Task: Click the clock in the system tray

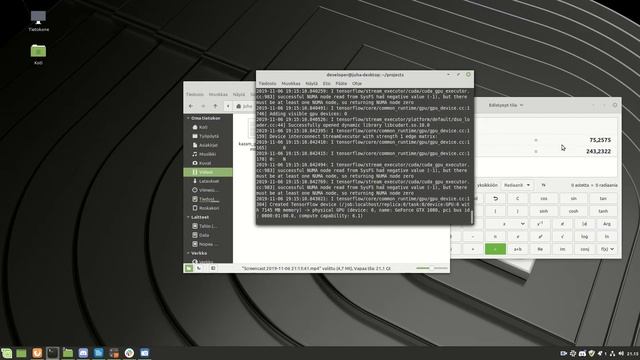Action: (633, 353)
